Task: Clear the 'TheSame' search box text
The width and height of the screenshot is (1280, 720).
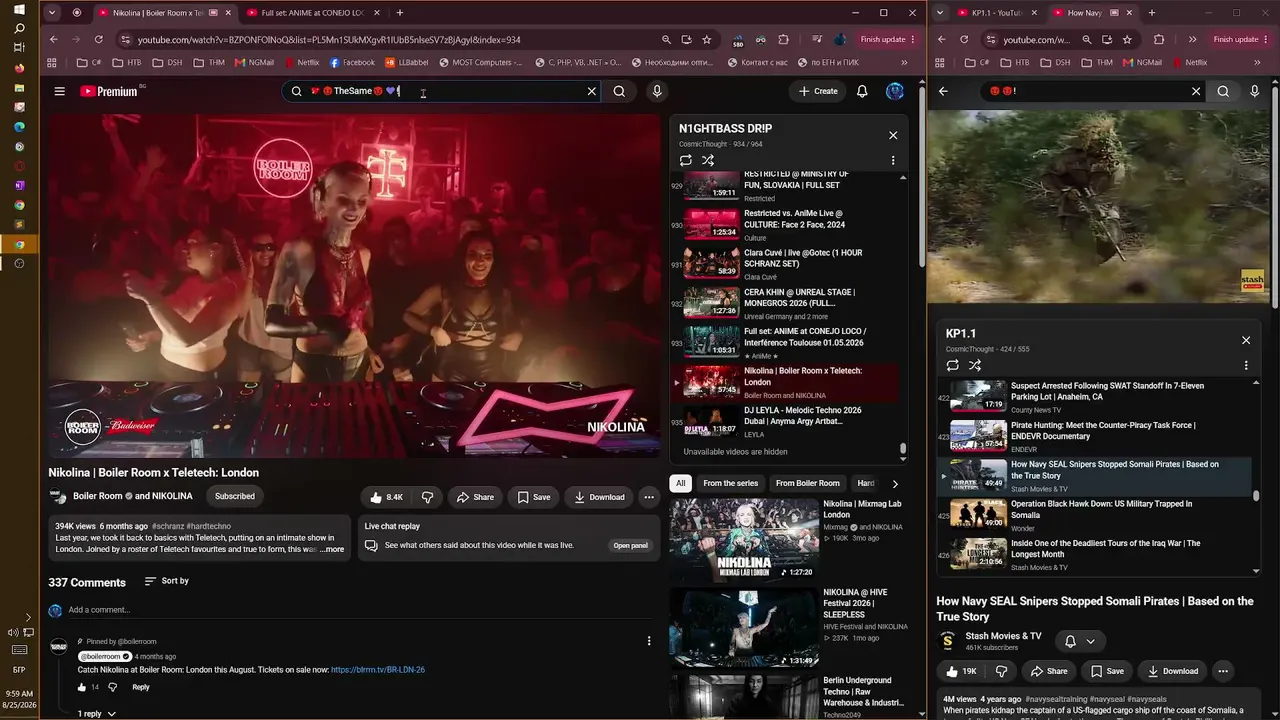Action: point(591,91)
